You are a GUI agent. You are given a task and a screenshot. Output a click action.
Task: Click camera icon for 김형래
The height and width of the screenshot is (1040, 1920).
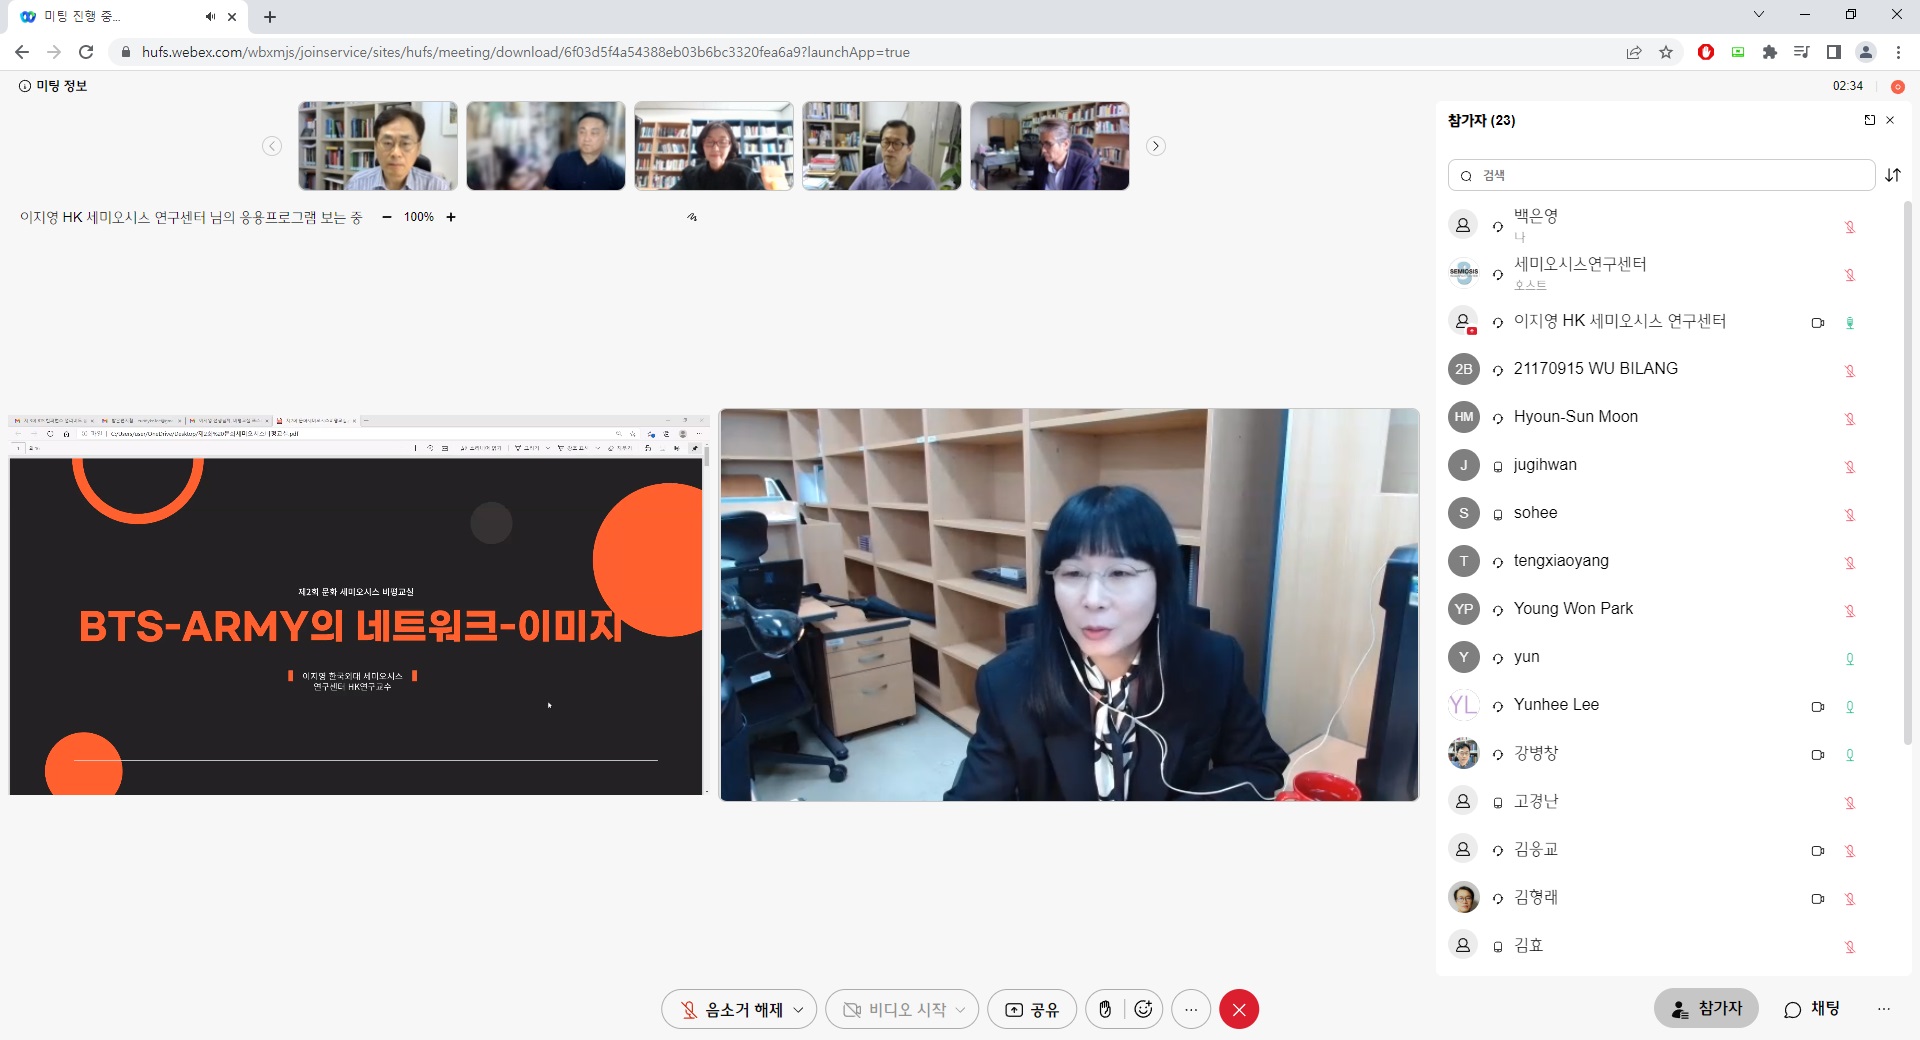[x=1818, y=899]
